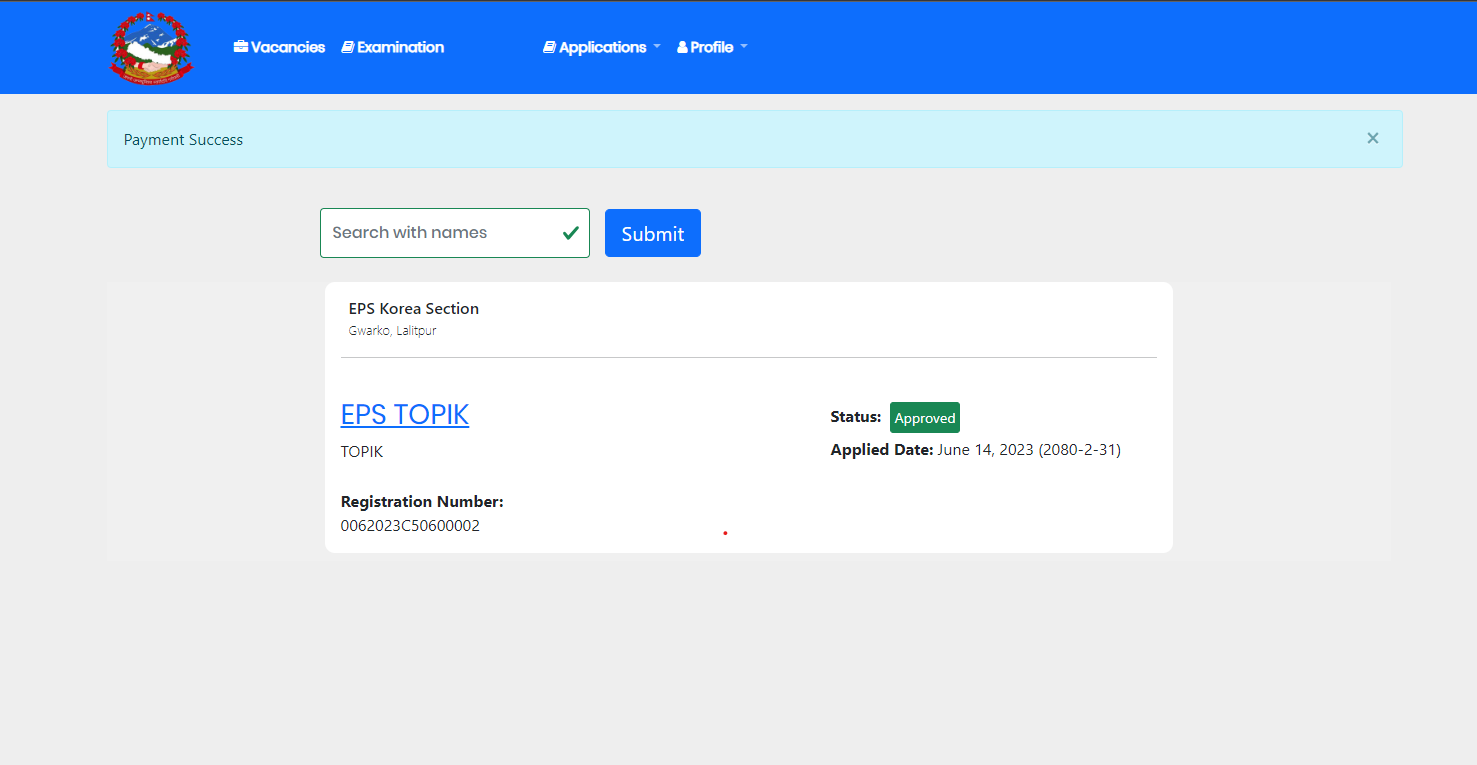Image resolution: width=1477 pixels, height=765 pixels.
Task: Click the user icon beside Profile
Action: click(682, 47)
